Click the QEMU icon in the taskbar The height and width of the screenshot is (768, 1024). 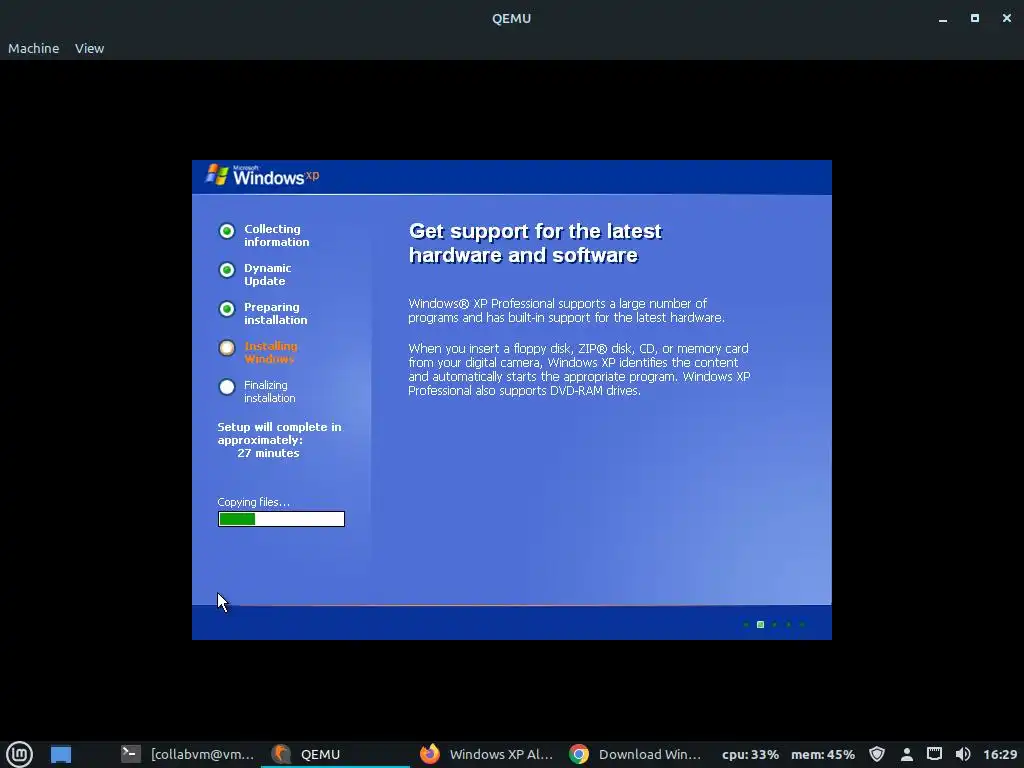pos(281,754)
